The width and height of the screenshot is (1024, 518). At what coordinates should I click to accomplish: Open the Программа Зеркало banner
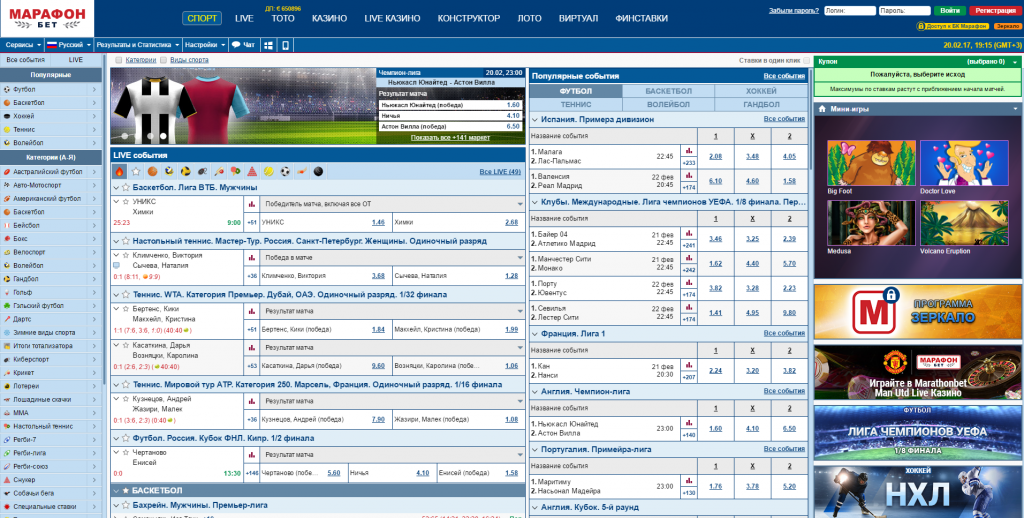pos(918,311)
